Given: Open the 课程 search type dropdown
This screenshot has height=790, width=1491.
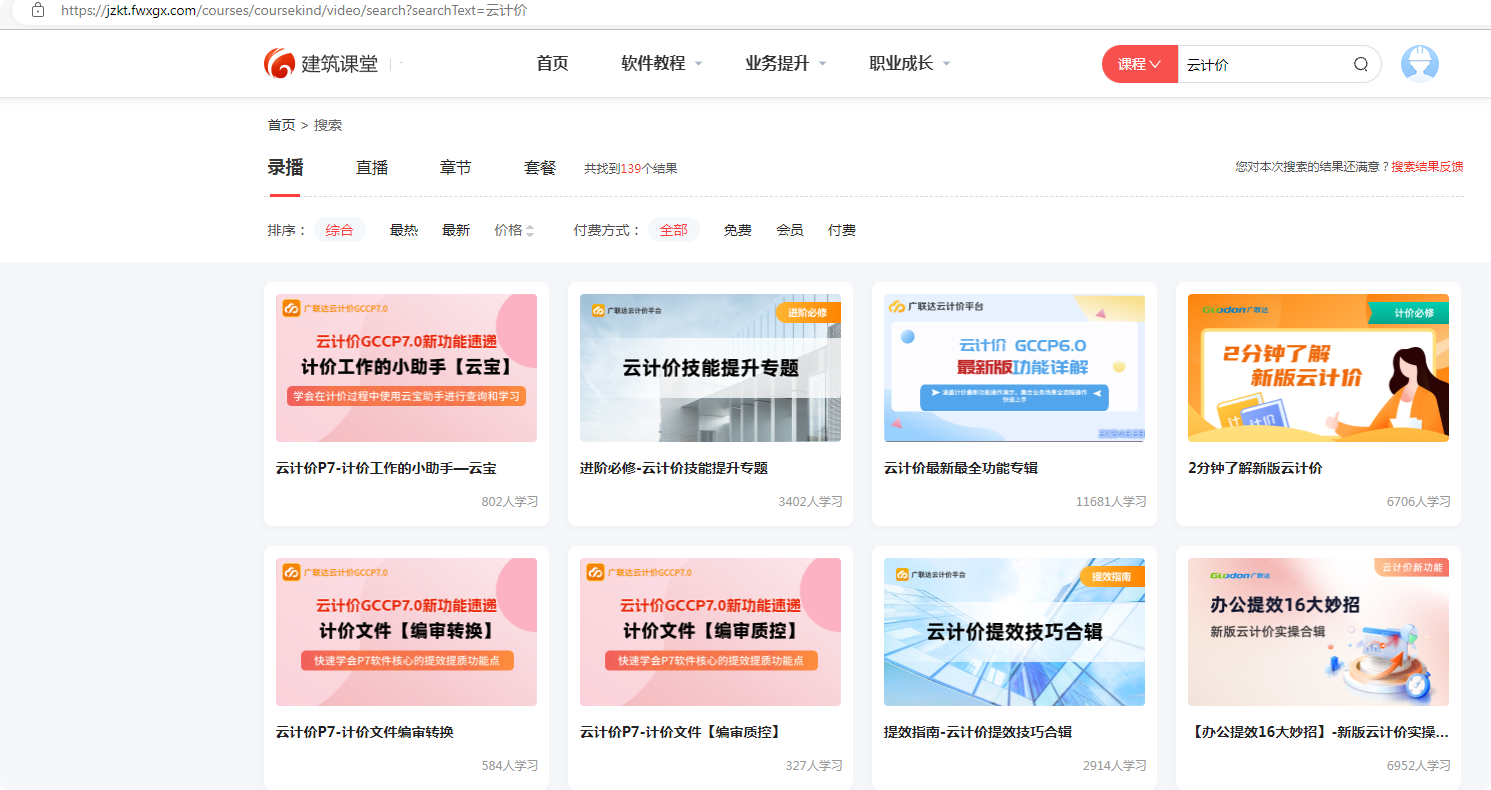Looking at the screenshot, I should click(x=1140, y=64).
